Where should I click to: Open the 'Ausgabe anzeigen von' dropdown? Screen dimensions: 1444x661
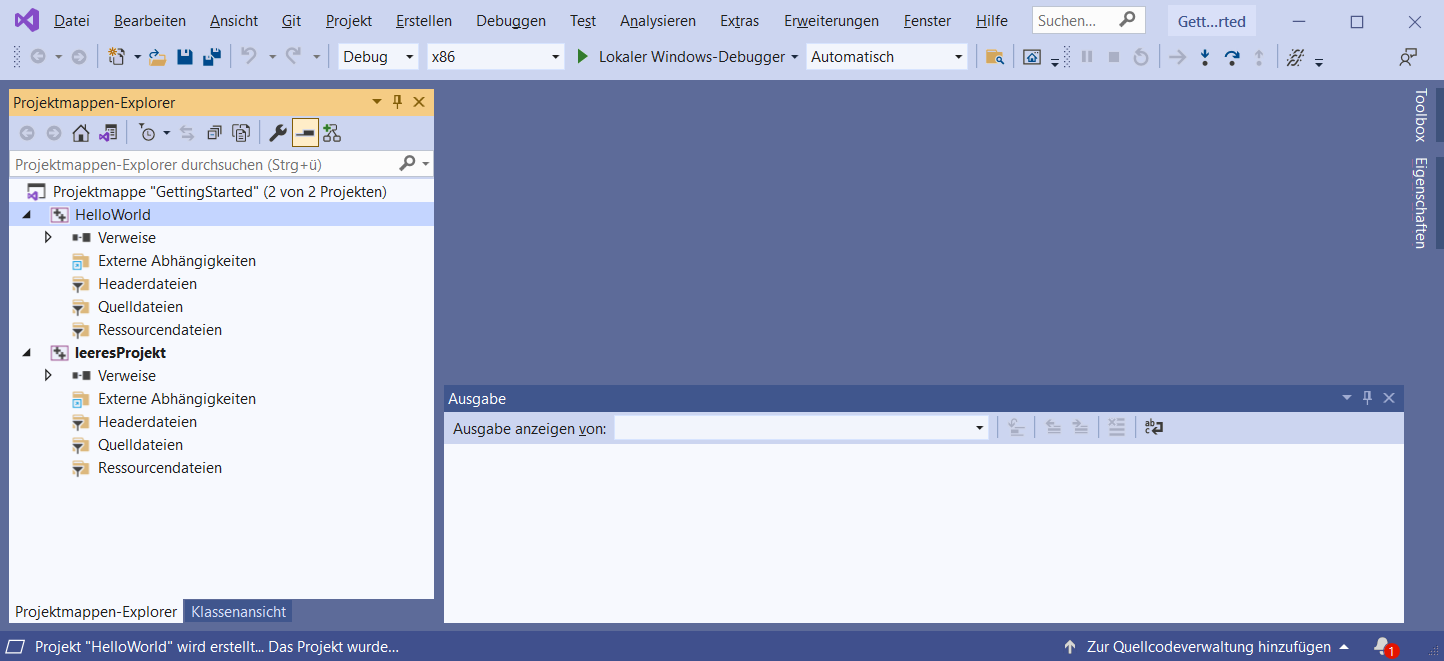click(x=978, y=427)
